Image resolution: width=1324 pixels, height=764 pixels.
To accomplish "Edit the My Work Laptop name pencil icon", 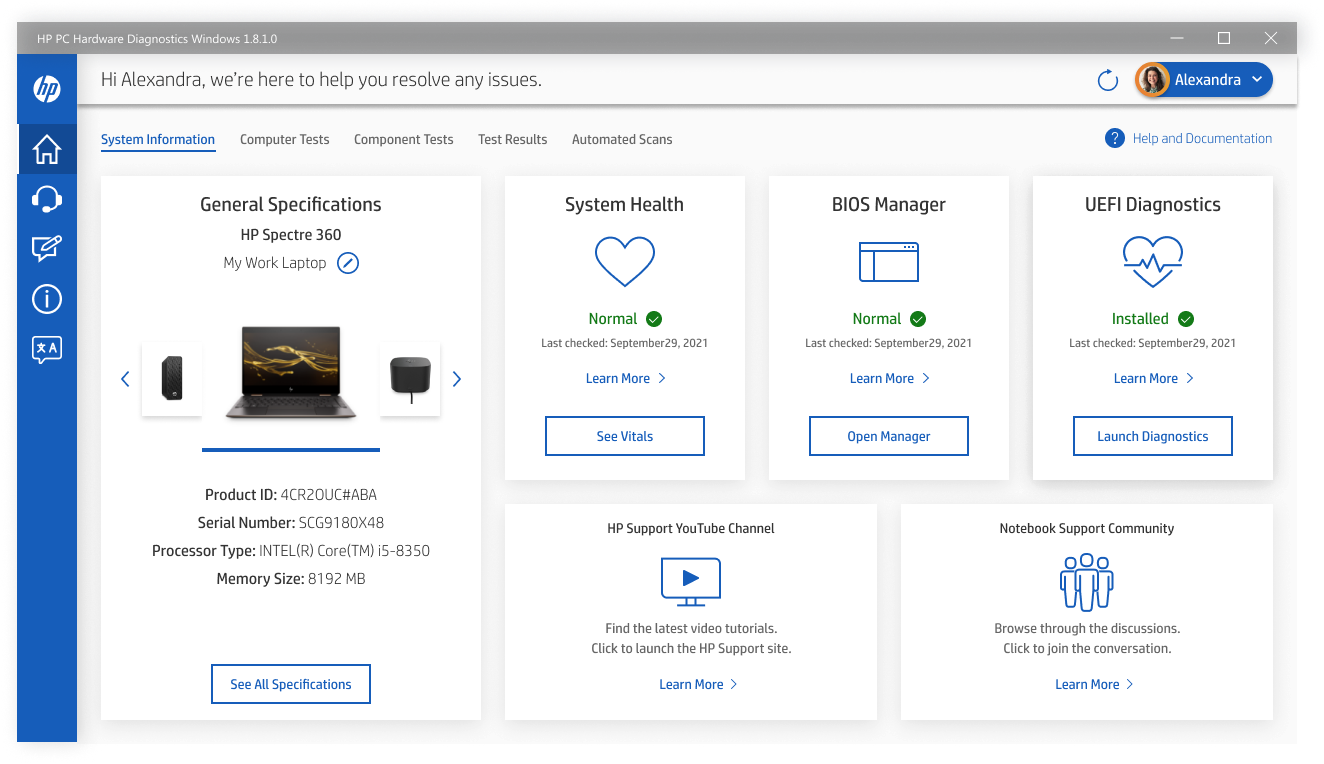I will 348,263.
